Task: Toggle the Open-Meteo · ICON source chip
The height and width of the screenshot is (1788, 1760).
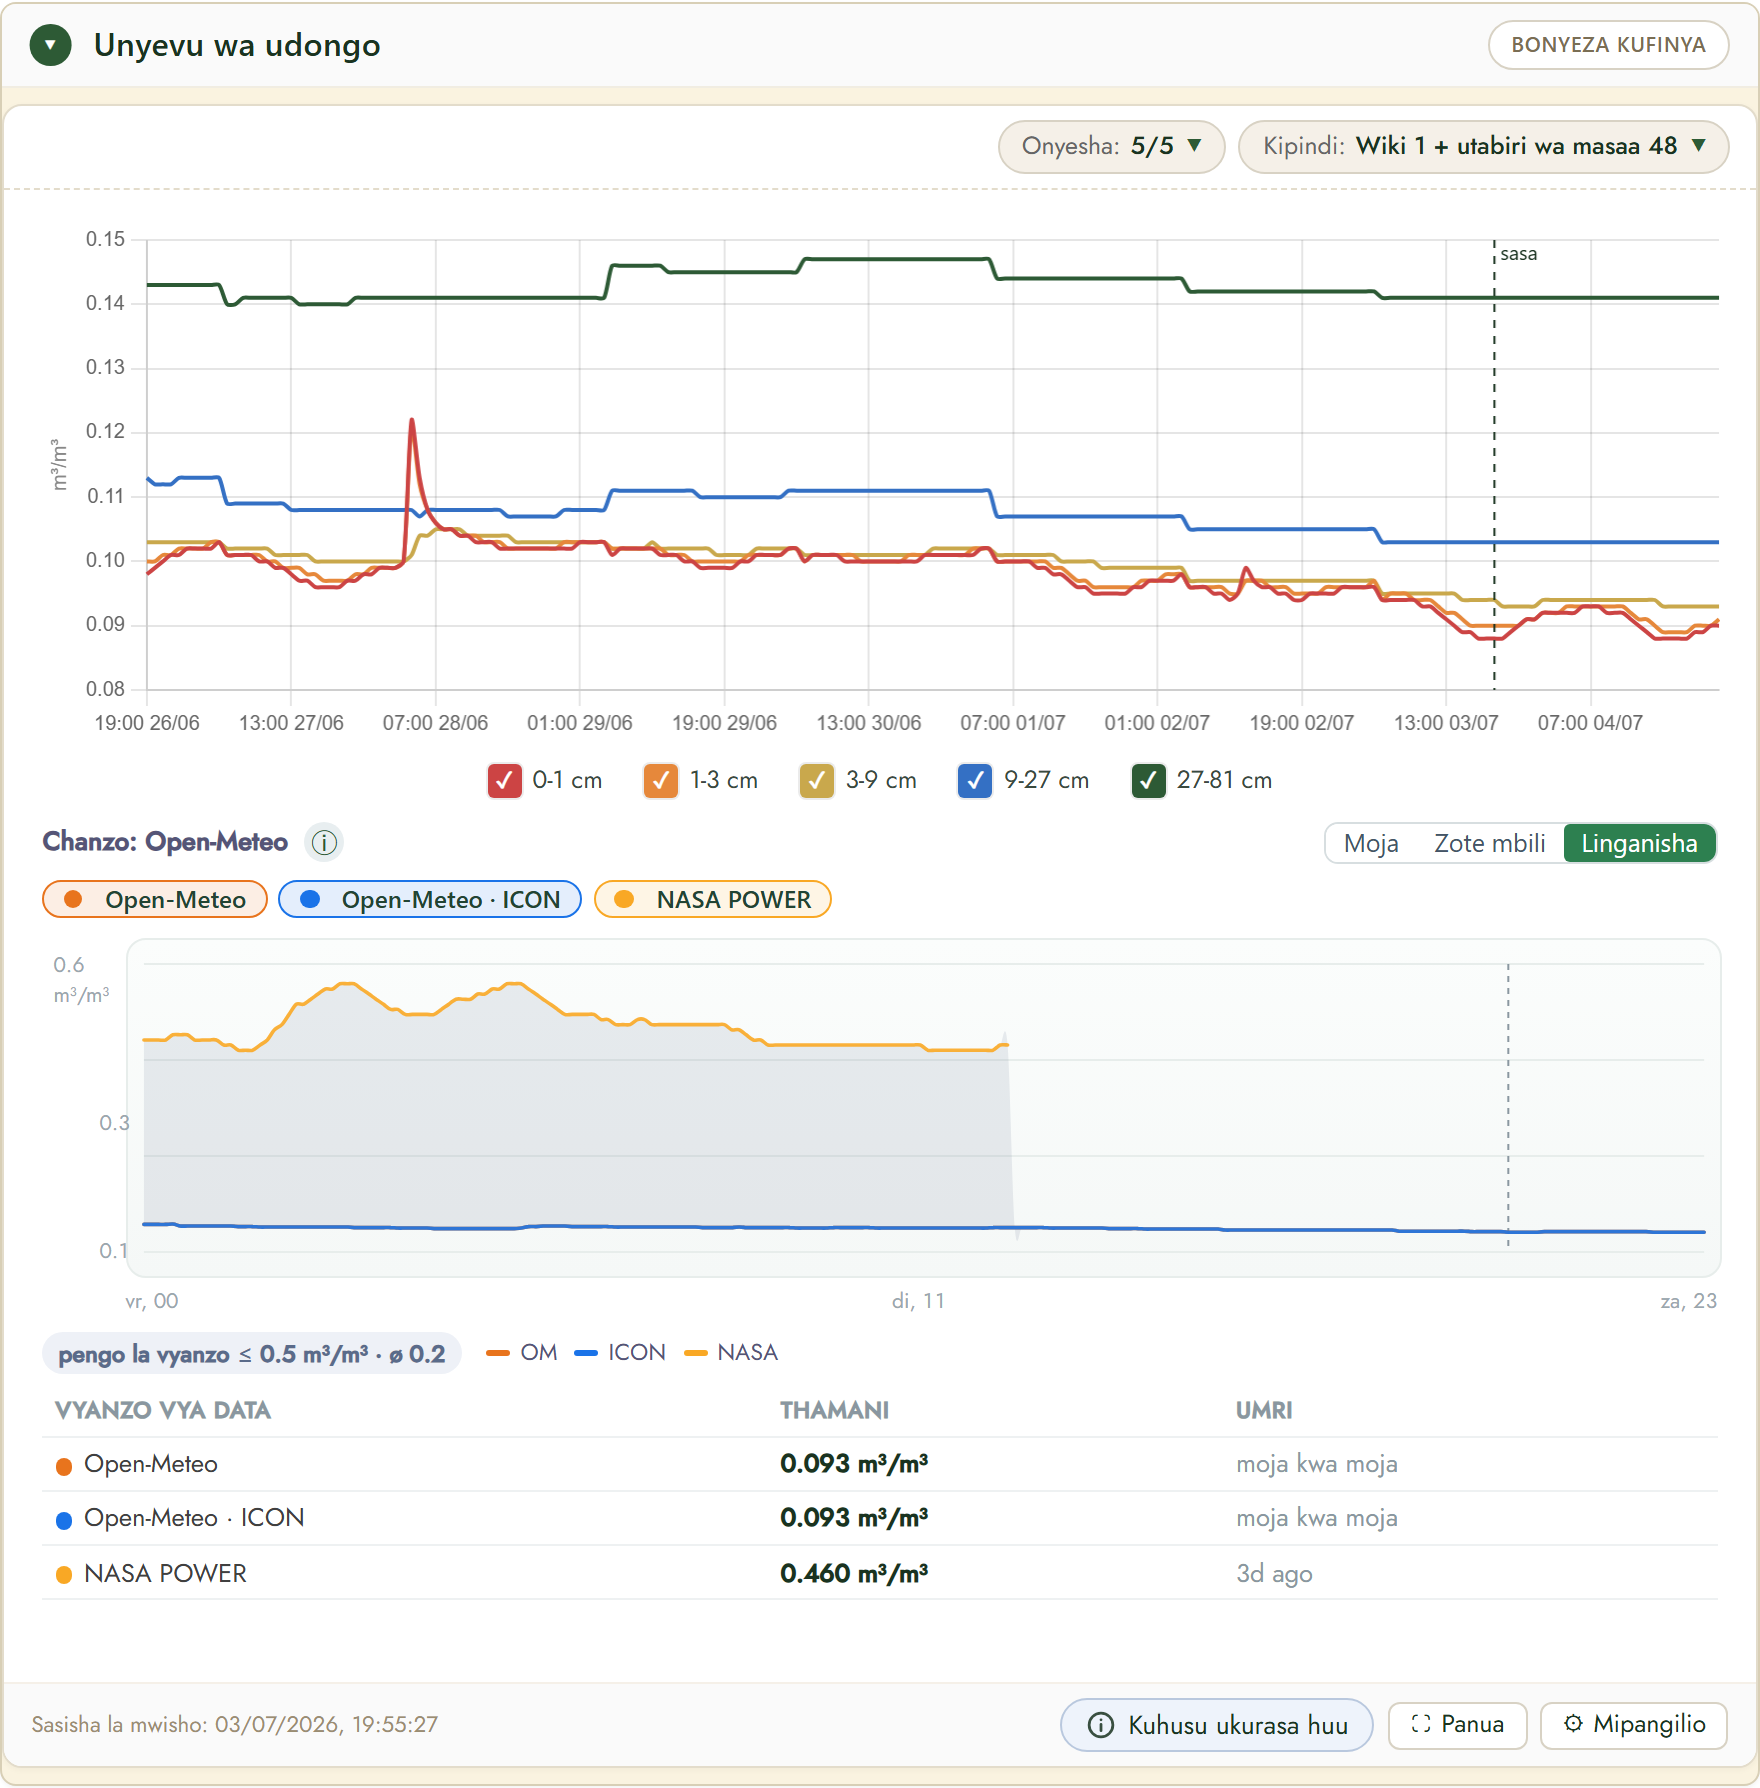Action: 430,899
